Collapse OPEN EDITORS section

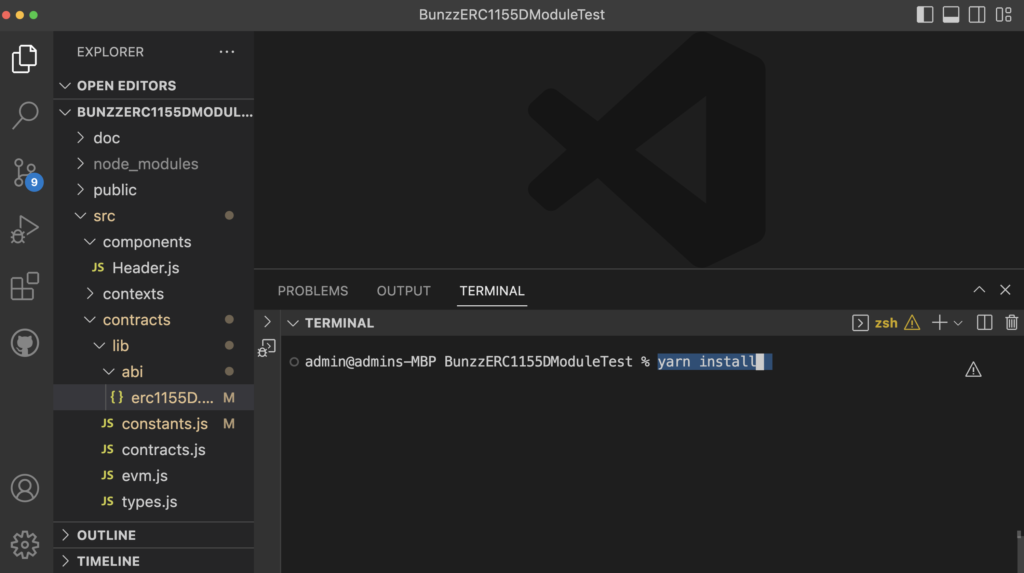click(x=153, y=86)
